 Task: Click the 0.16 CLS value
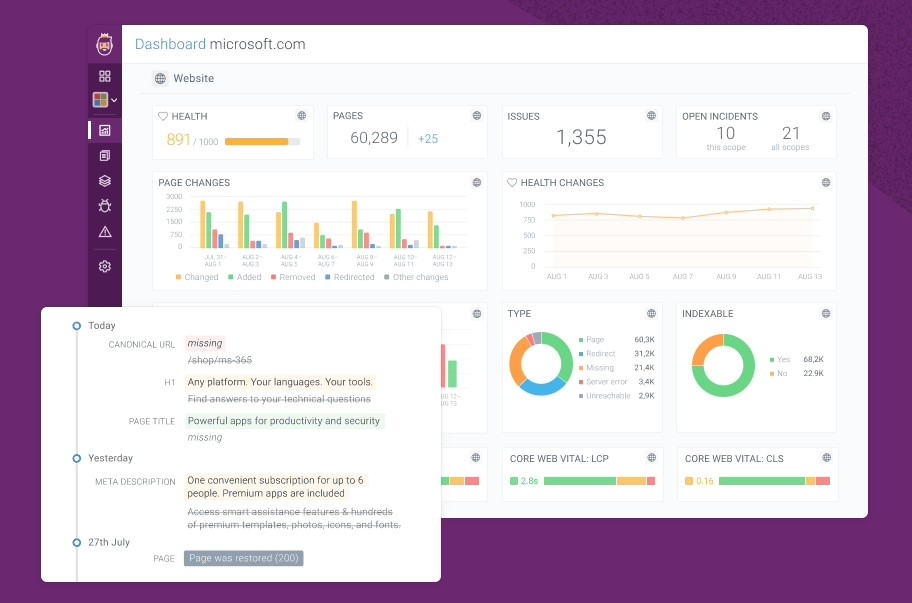point(705,481)
